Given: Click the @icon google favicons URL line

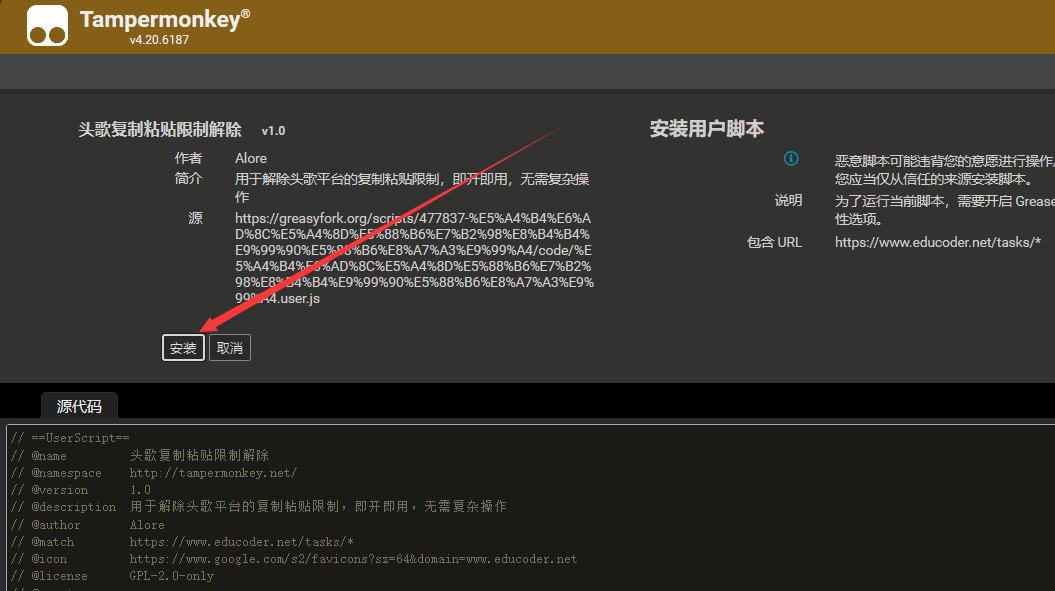Looking at the screenshot, I should pos(294,559).
